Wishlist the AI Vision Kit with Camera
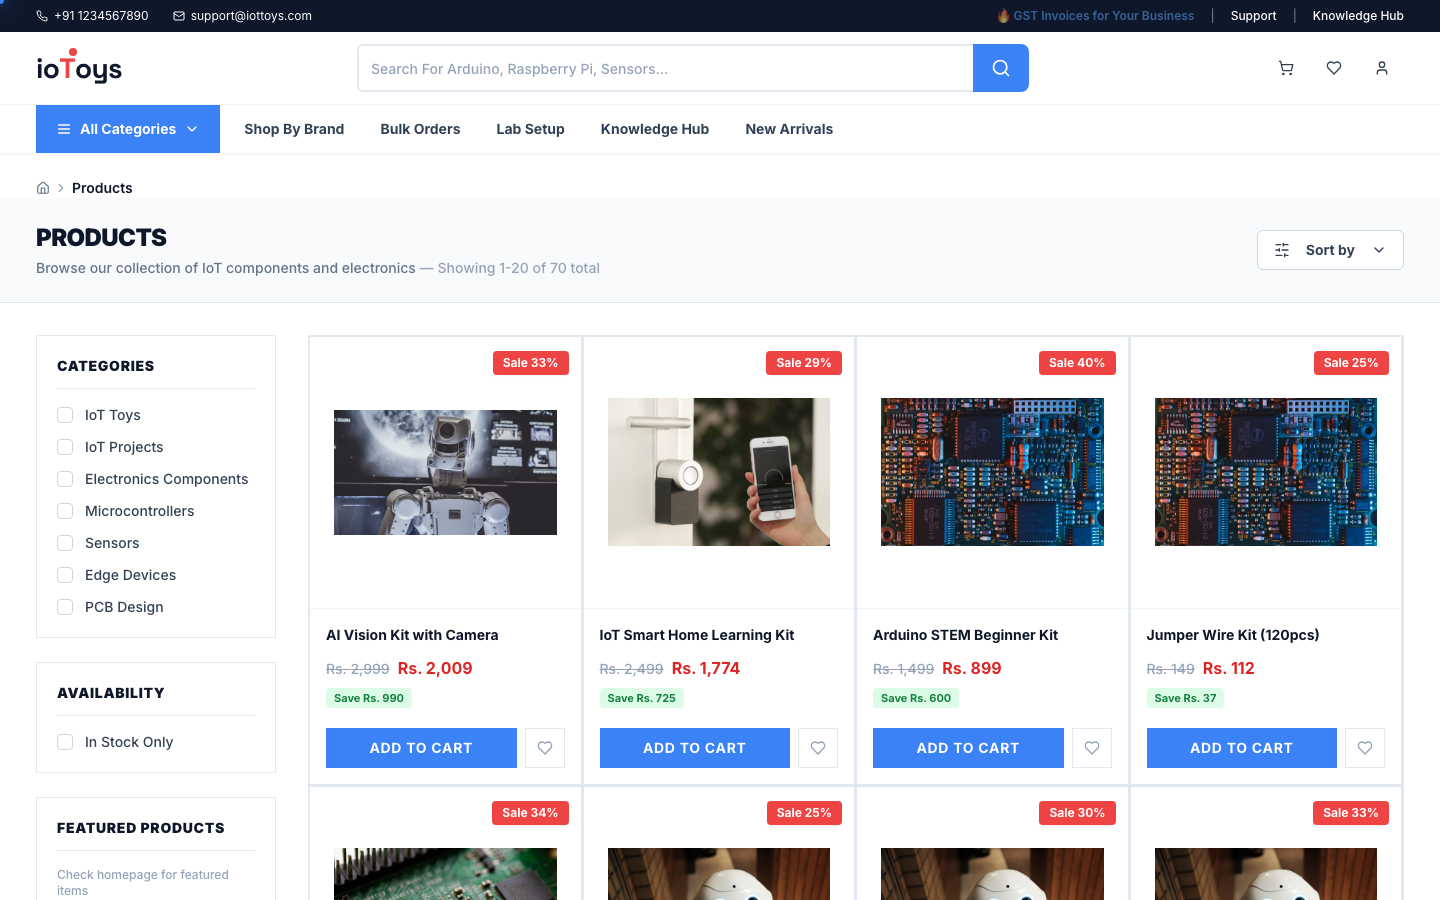This screenshot has width=1440, height=900. 545,748
